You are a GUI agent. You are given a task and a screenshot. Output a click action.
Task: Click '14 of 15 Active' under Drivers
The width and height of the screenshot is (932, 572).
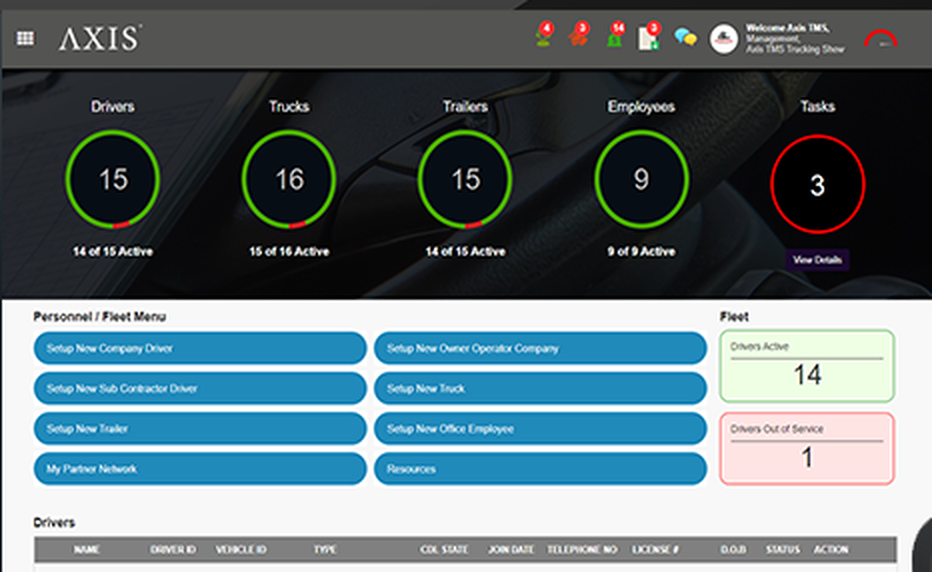click(x=113, y=252)
